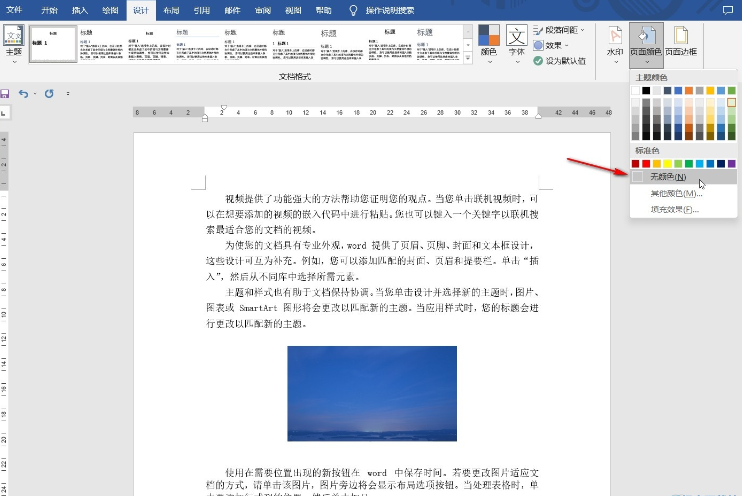The height and width of the screenshot is (496, 742).
Task: Click the lightbulb Tell Me search icon
Action: (353, 10)
